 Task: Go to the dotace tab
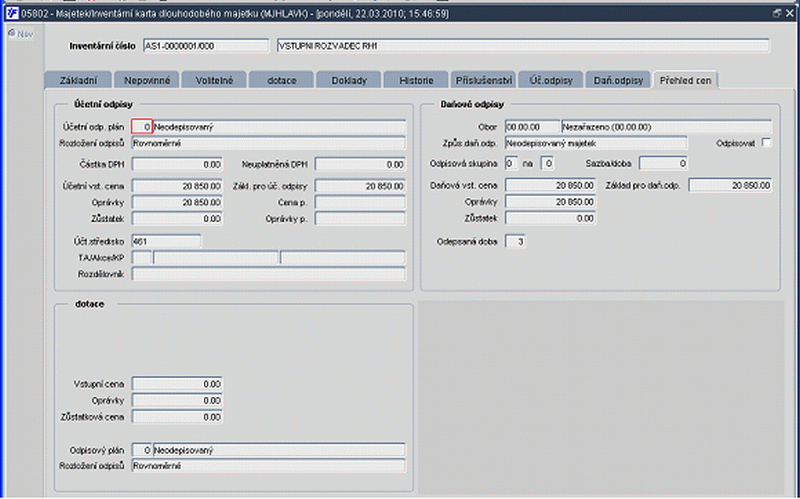click(282, 80)
